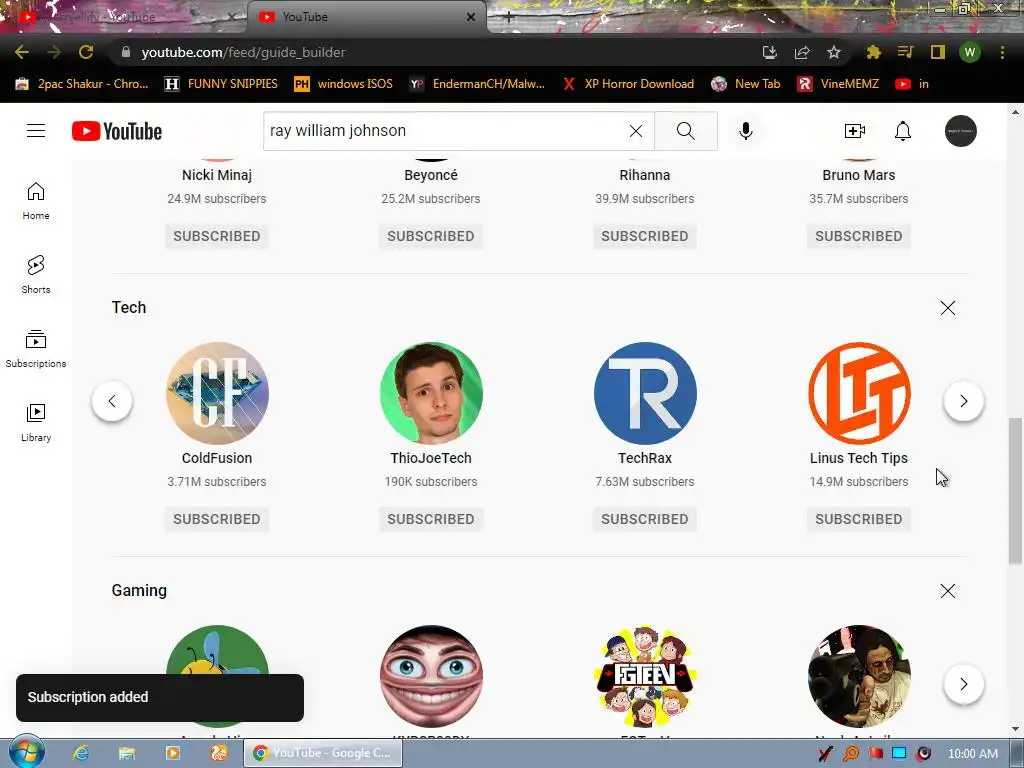Show next Tech channels with right chevron
Viewport: 1024px width, 768px height.
[963, 401]
